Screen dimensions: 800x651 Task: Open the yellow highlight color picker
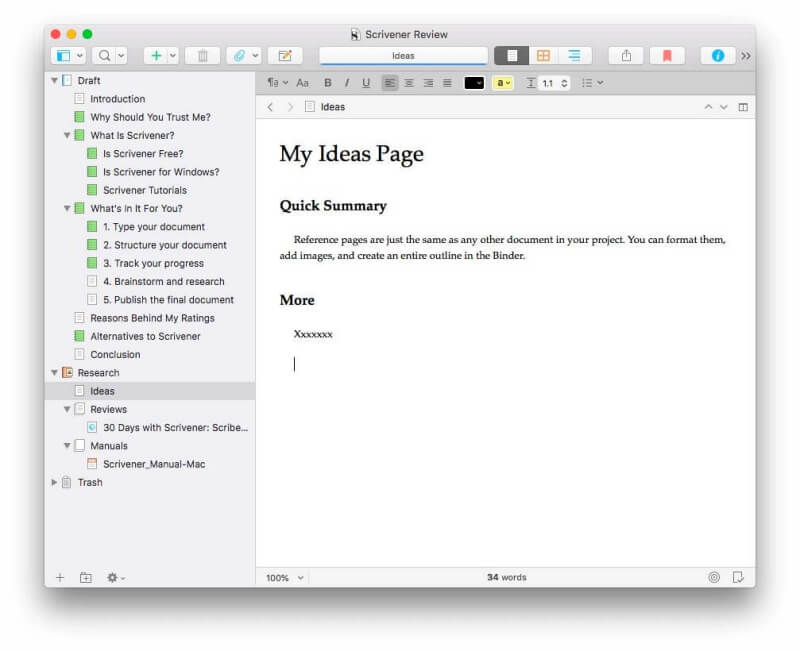coord(503,83)
